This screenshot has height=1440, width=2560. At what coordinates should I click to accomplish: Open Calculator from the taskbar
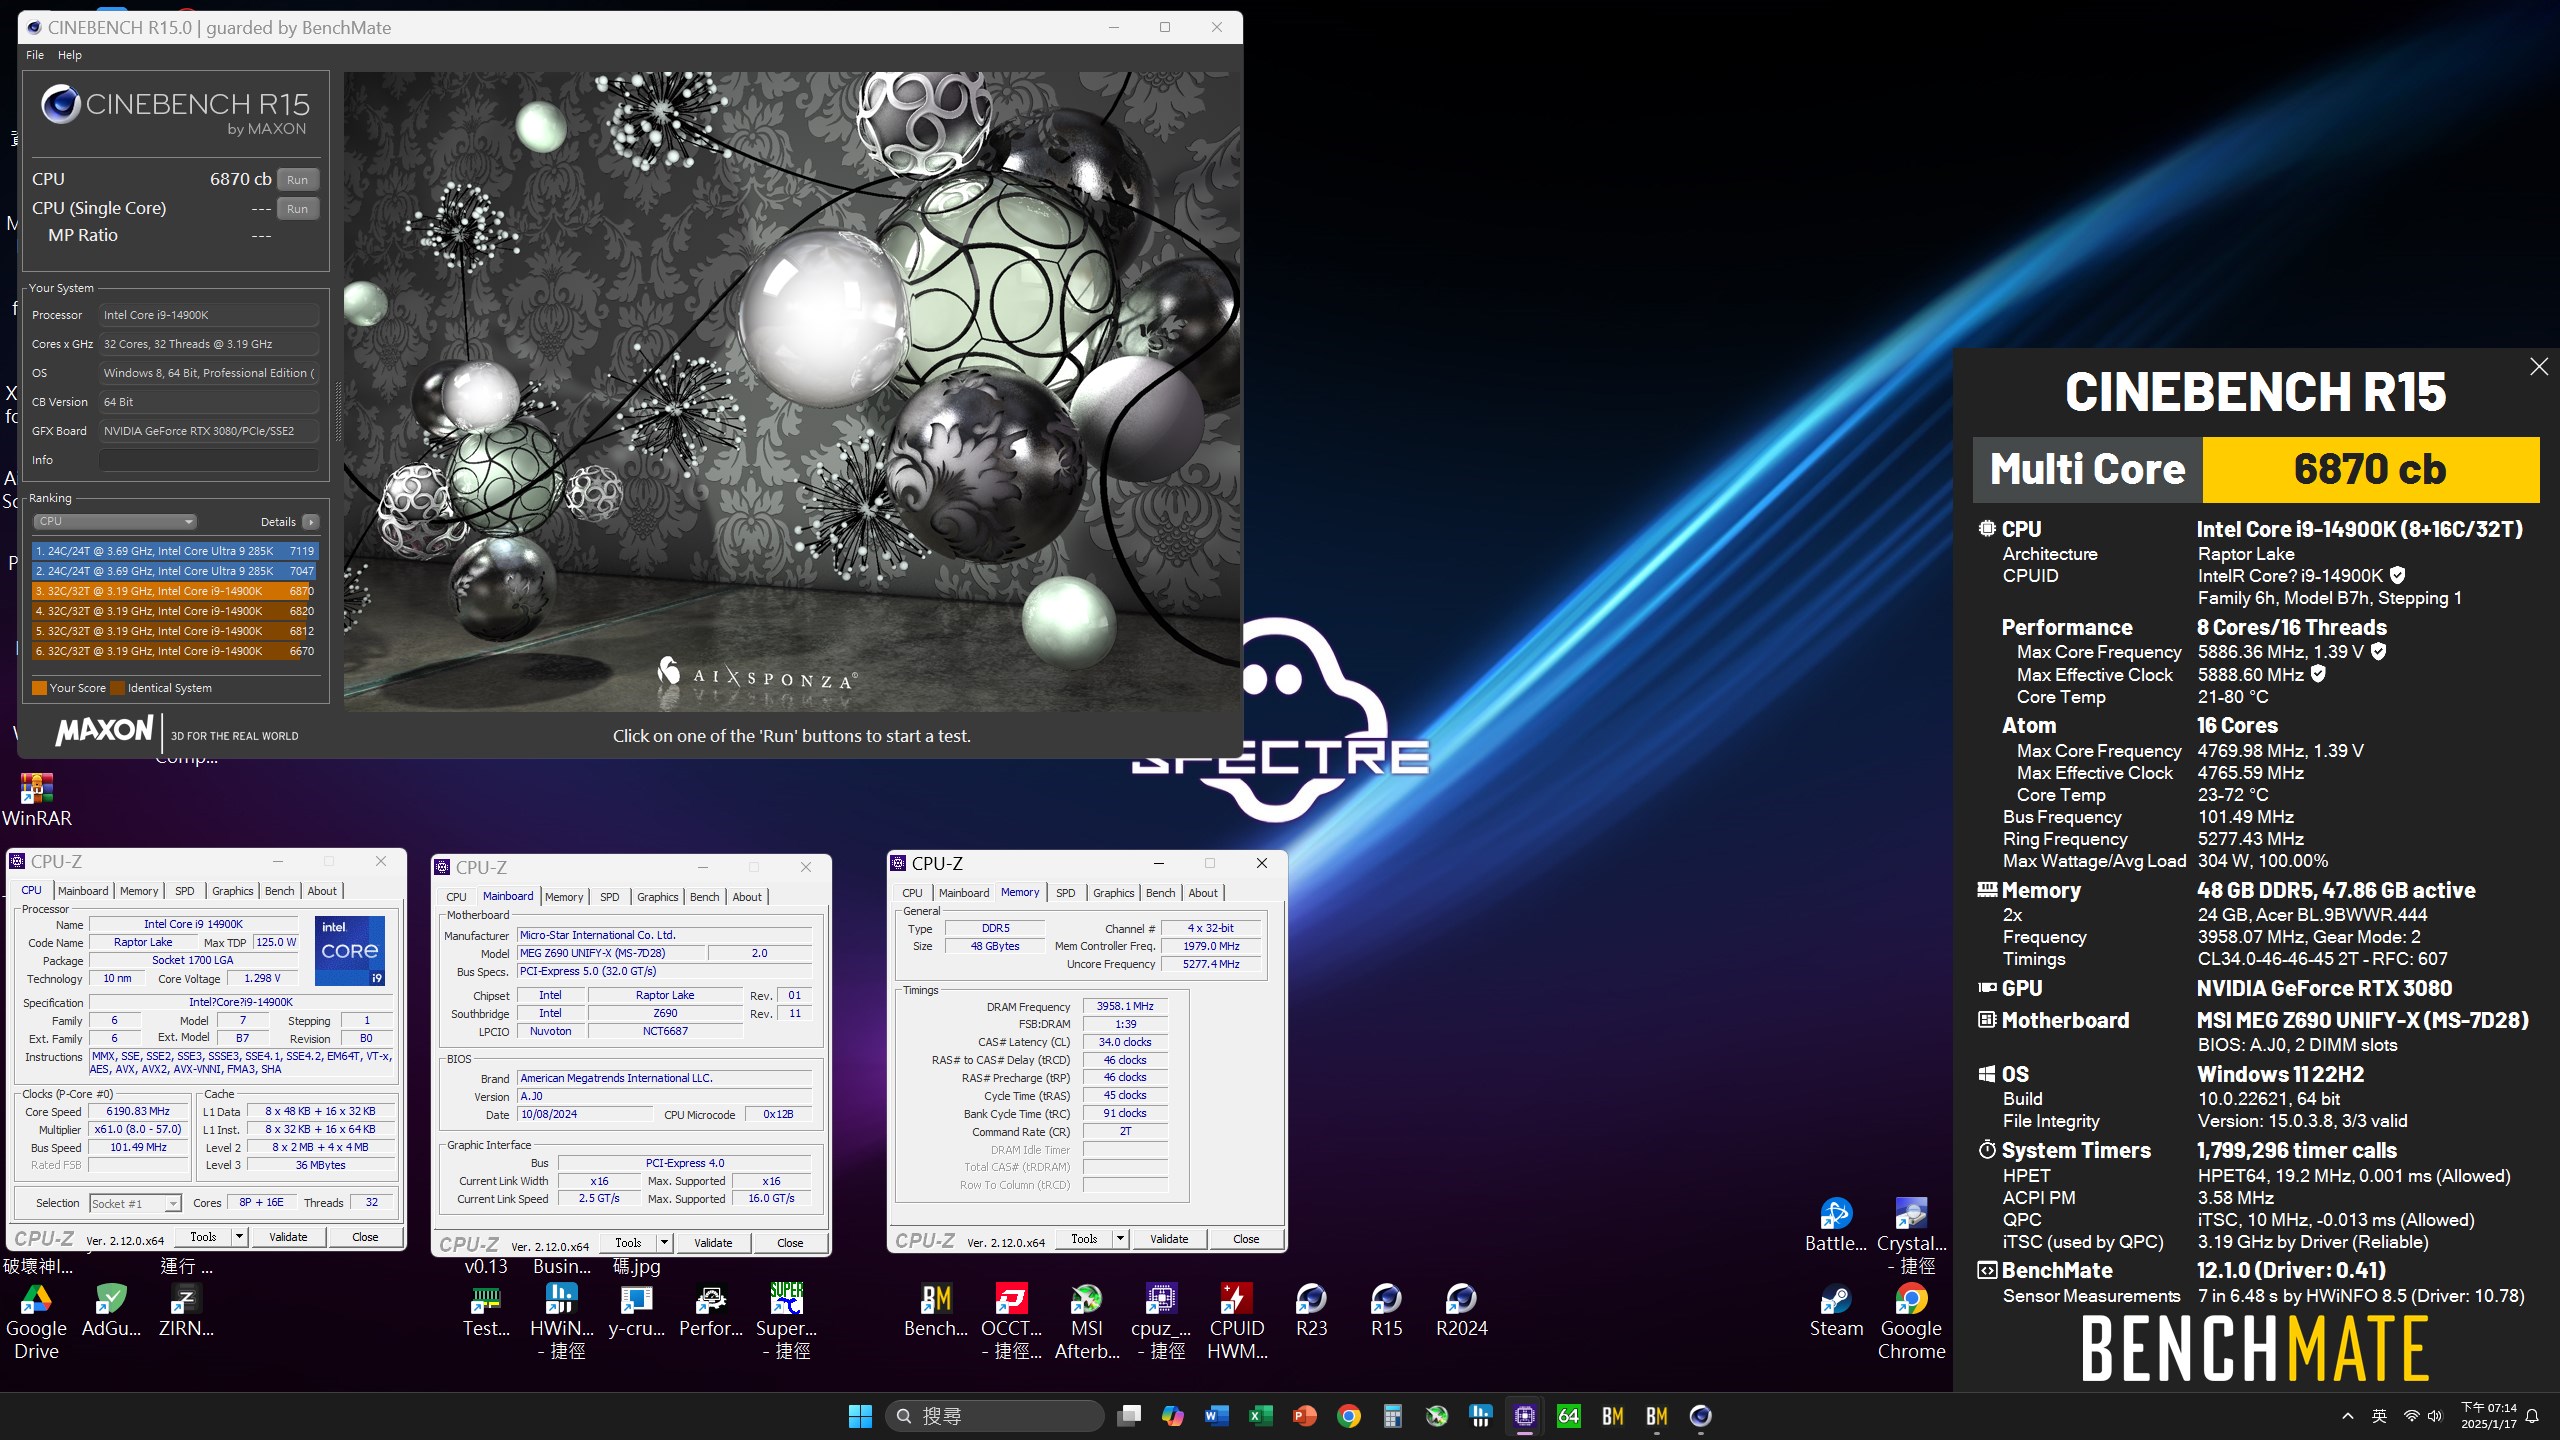[x=1392, y=1416]
